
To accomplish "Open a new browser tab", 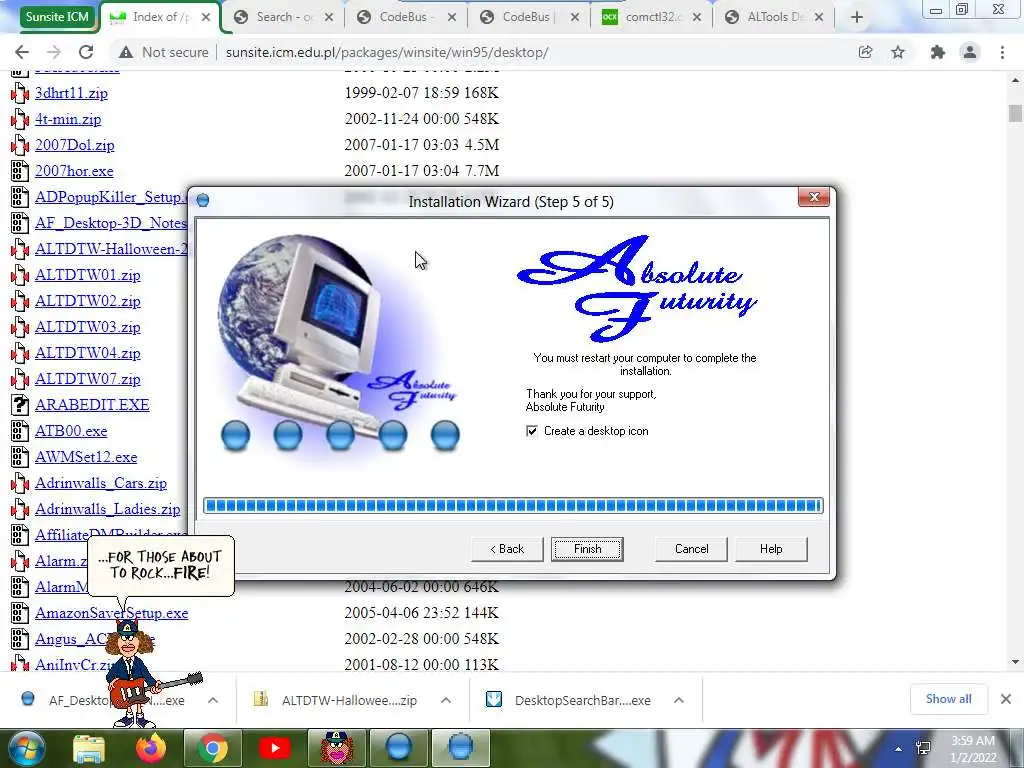I will (x=857, y=17).
